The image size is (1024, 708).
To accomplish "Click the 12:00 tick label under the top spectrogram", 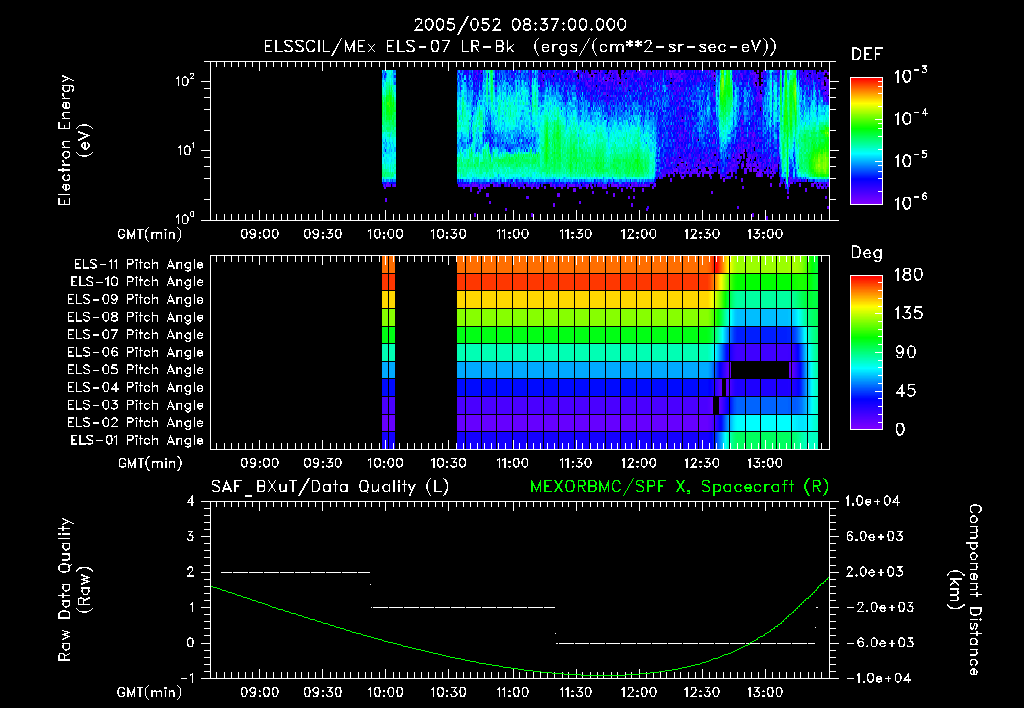I will [638, 234].
